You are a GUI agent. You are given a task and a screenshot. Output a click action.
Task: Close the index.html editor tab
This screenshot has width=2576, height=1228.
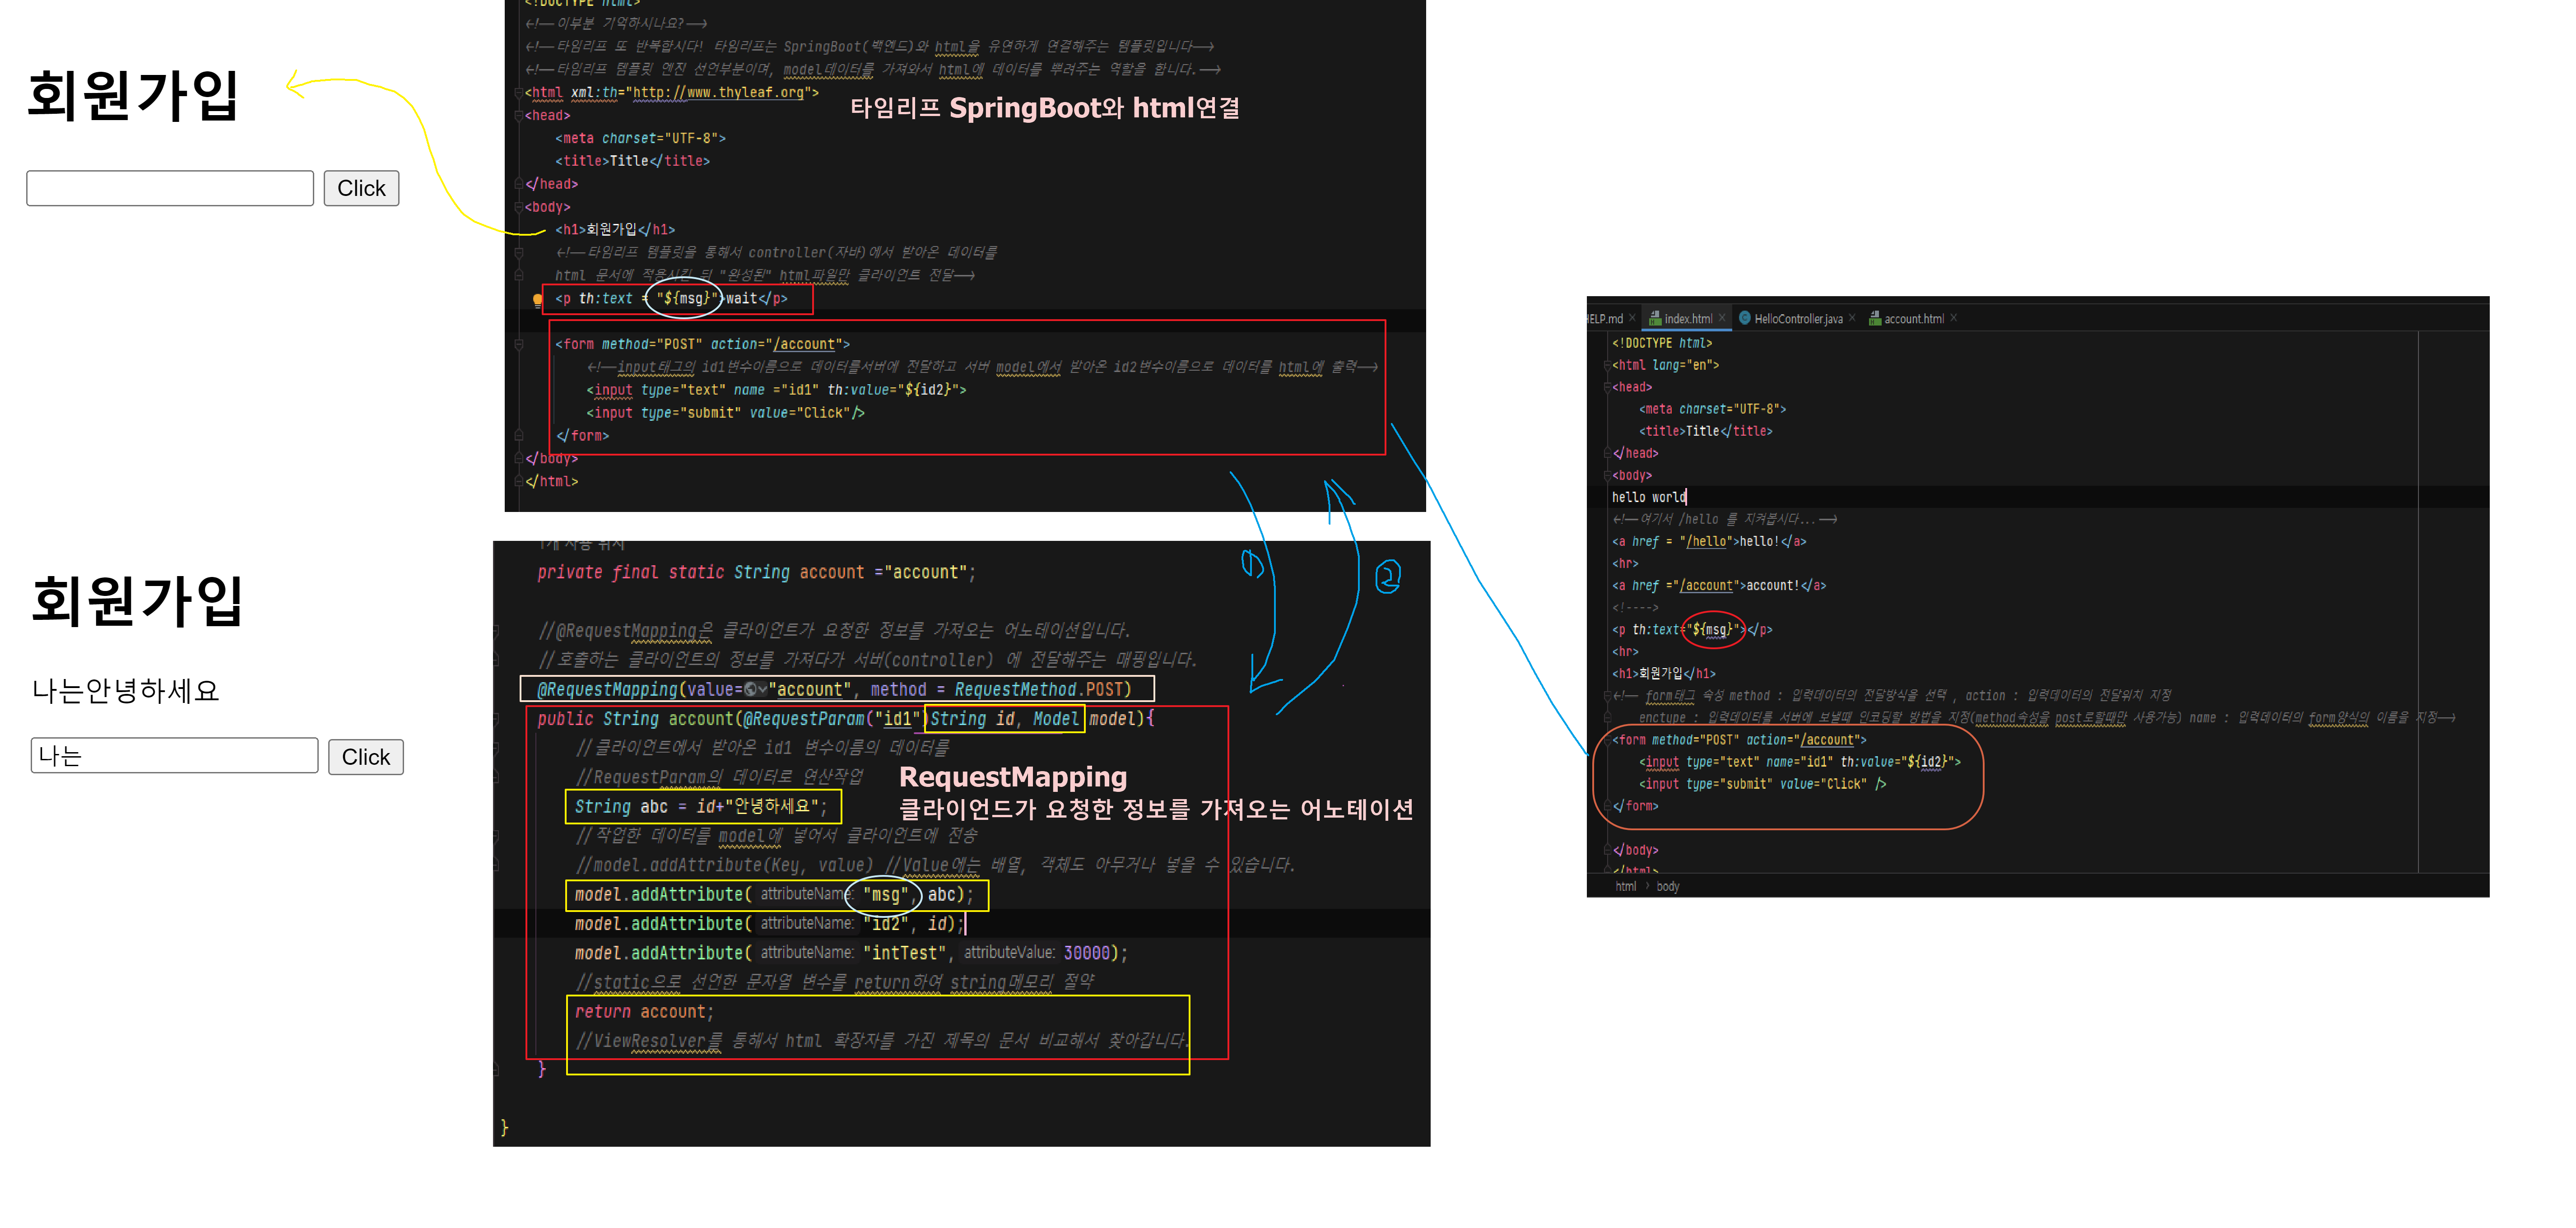click(1721, 318)
